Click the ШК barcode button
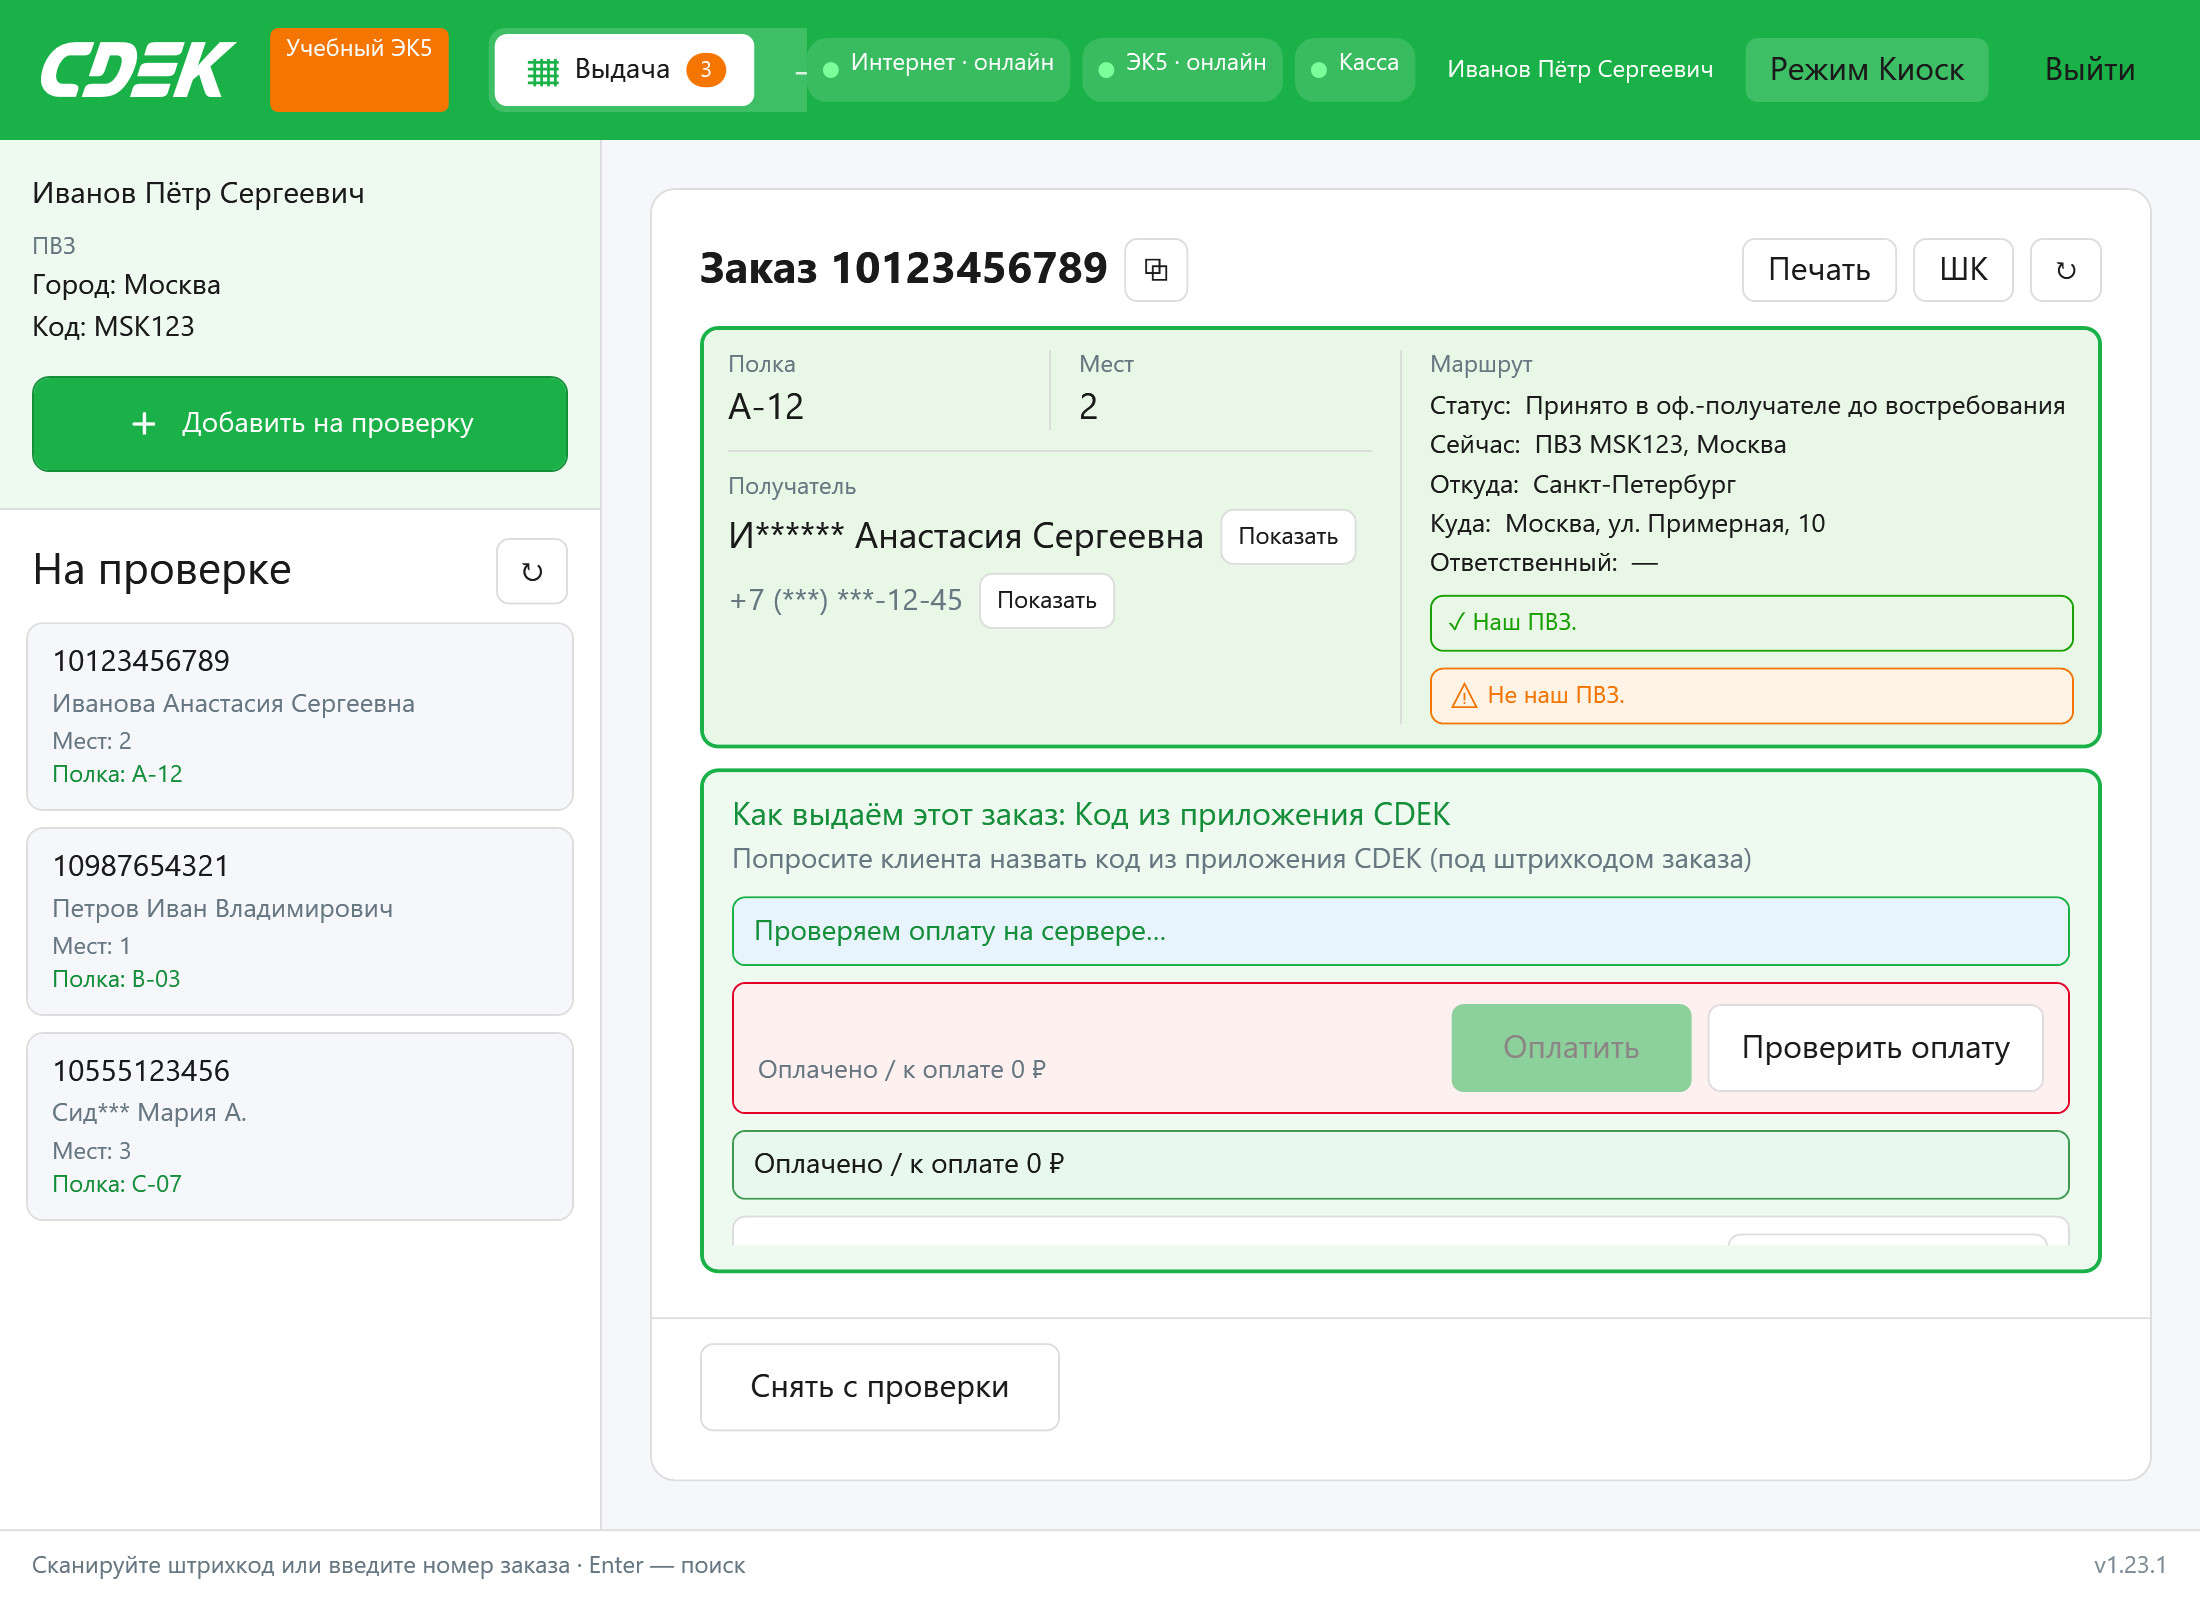The image size is (2200, 1600). click(x=1963, y=269)
